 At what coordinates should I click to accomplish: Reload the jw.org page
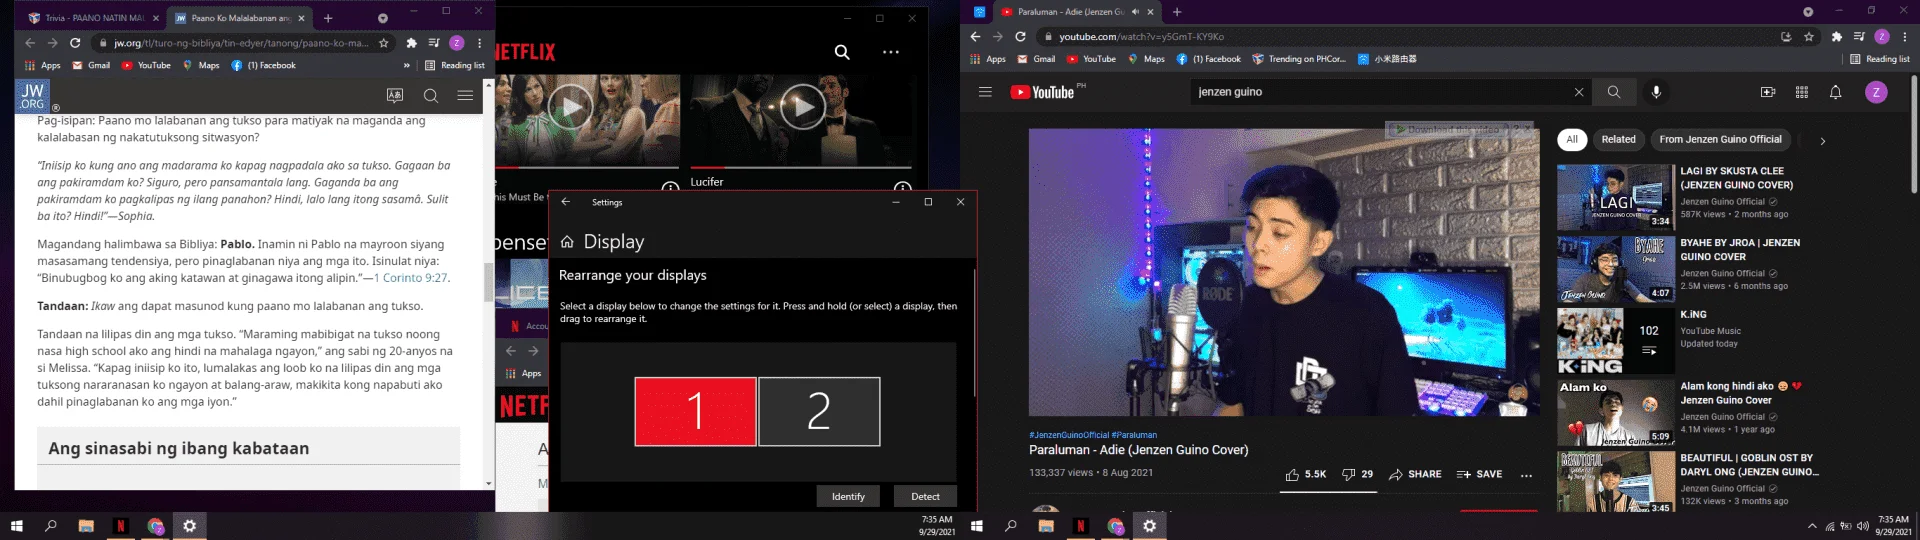(75, 43)
